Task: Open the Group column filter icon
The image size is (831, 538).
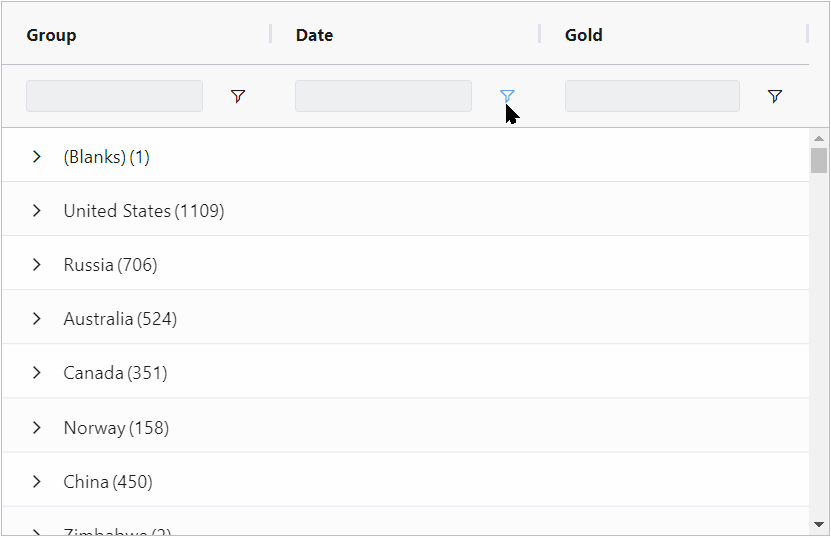Action: [238, 96]
